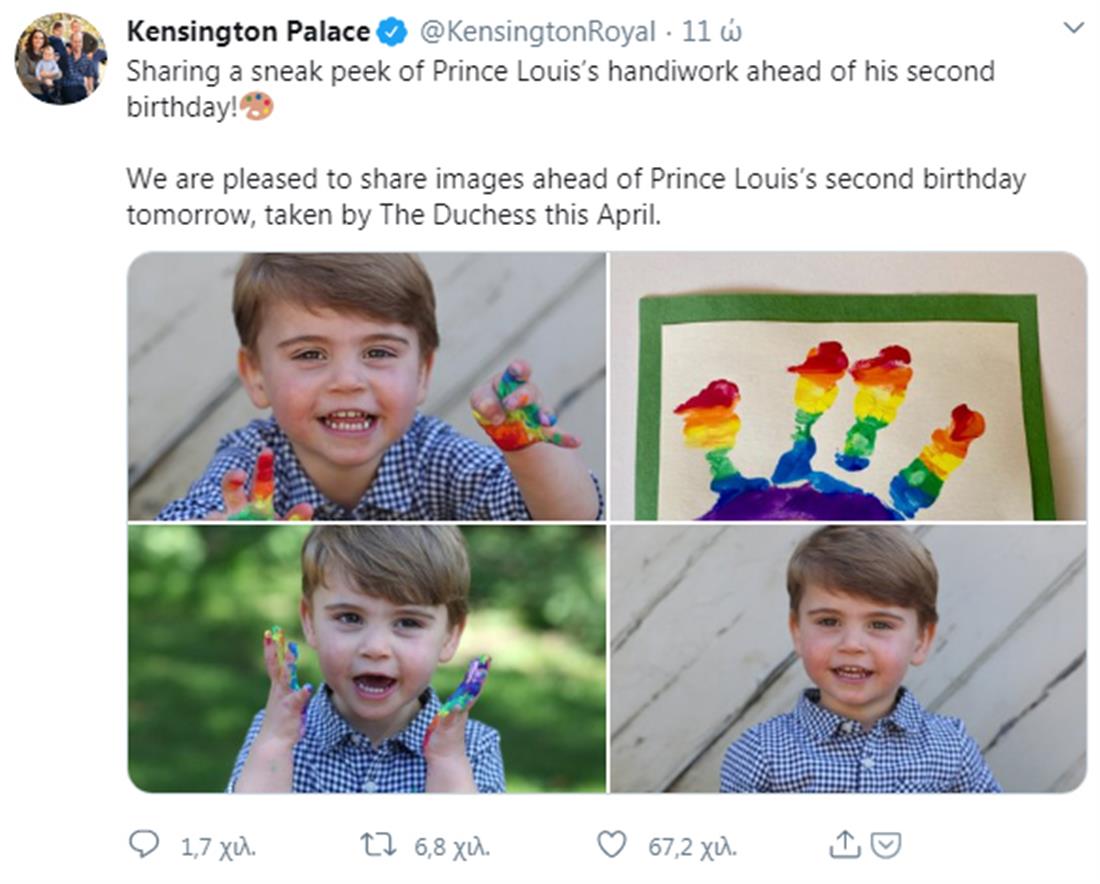Click the 6,8 χιλ. retweet count
1100x884 pixels.
452,847
